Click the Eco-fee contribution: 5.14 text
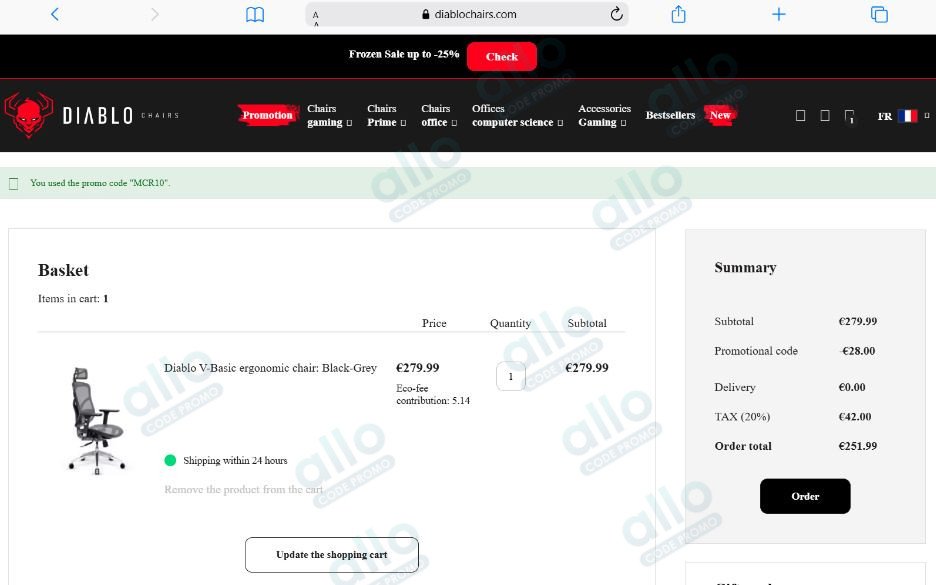Viewport: 936px width, 585px height. coord(433,395)
